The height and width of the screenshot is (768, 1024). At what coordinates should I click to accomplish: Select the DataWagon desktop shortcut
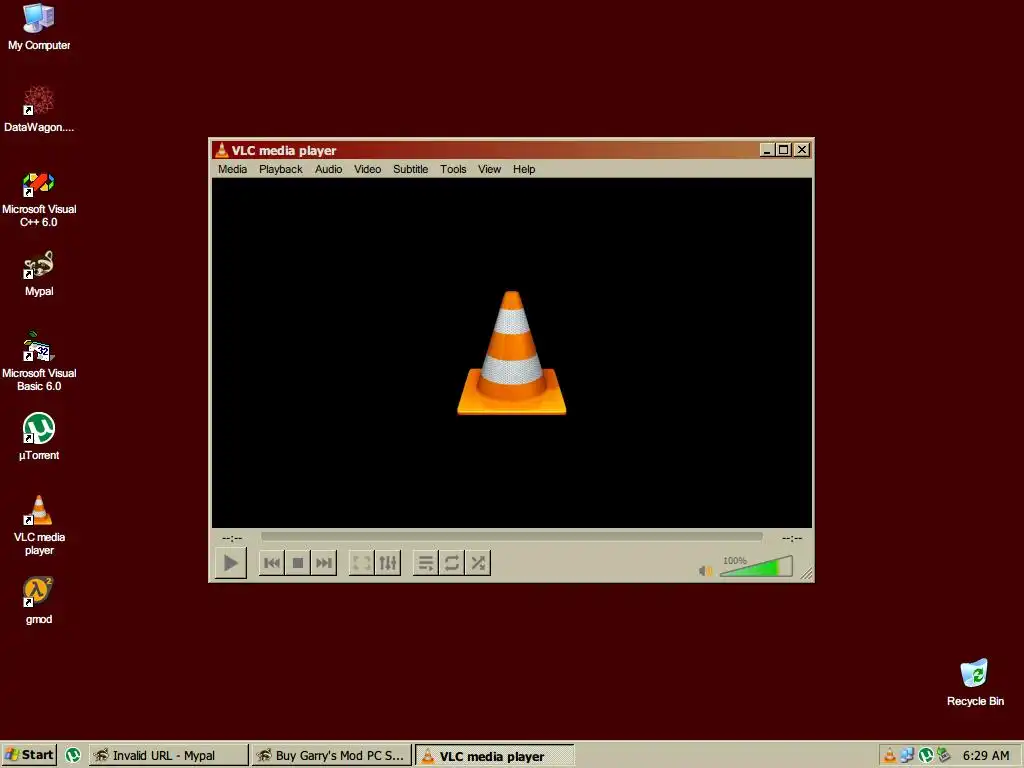click(x=39, y=109)
